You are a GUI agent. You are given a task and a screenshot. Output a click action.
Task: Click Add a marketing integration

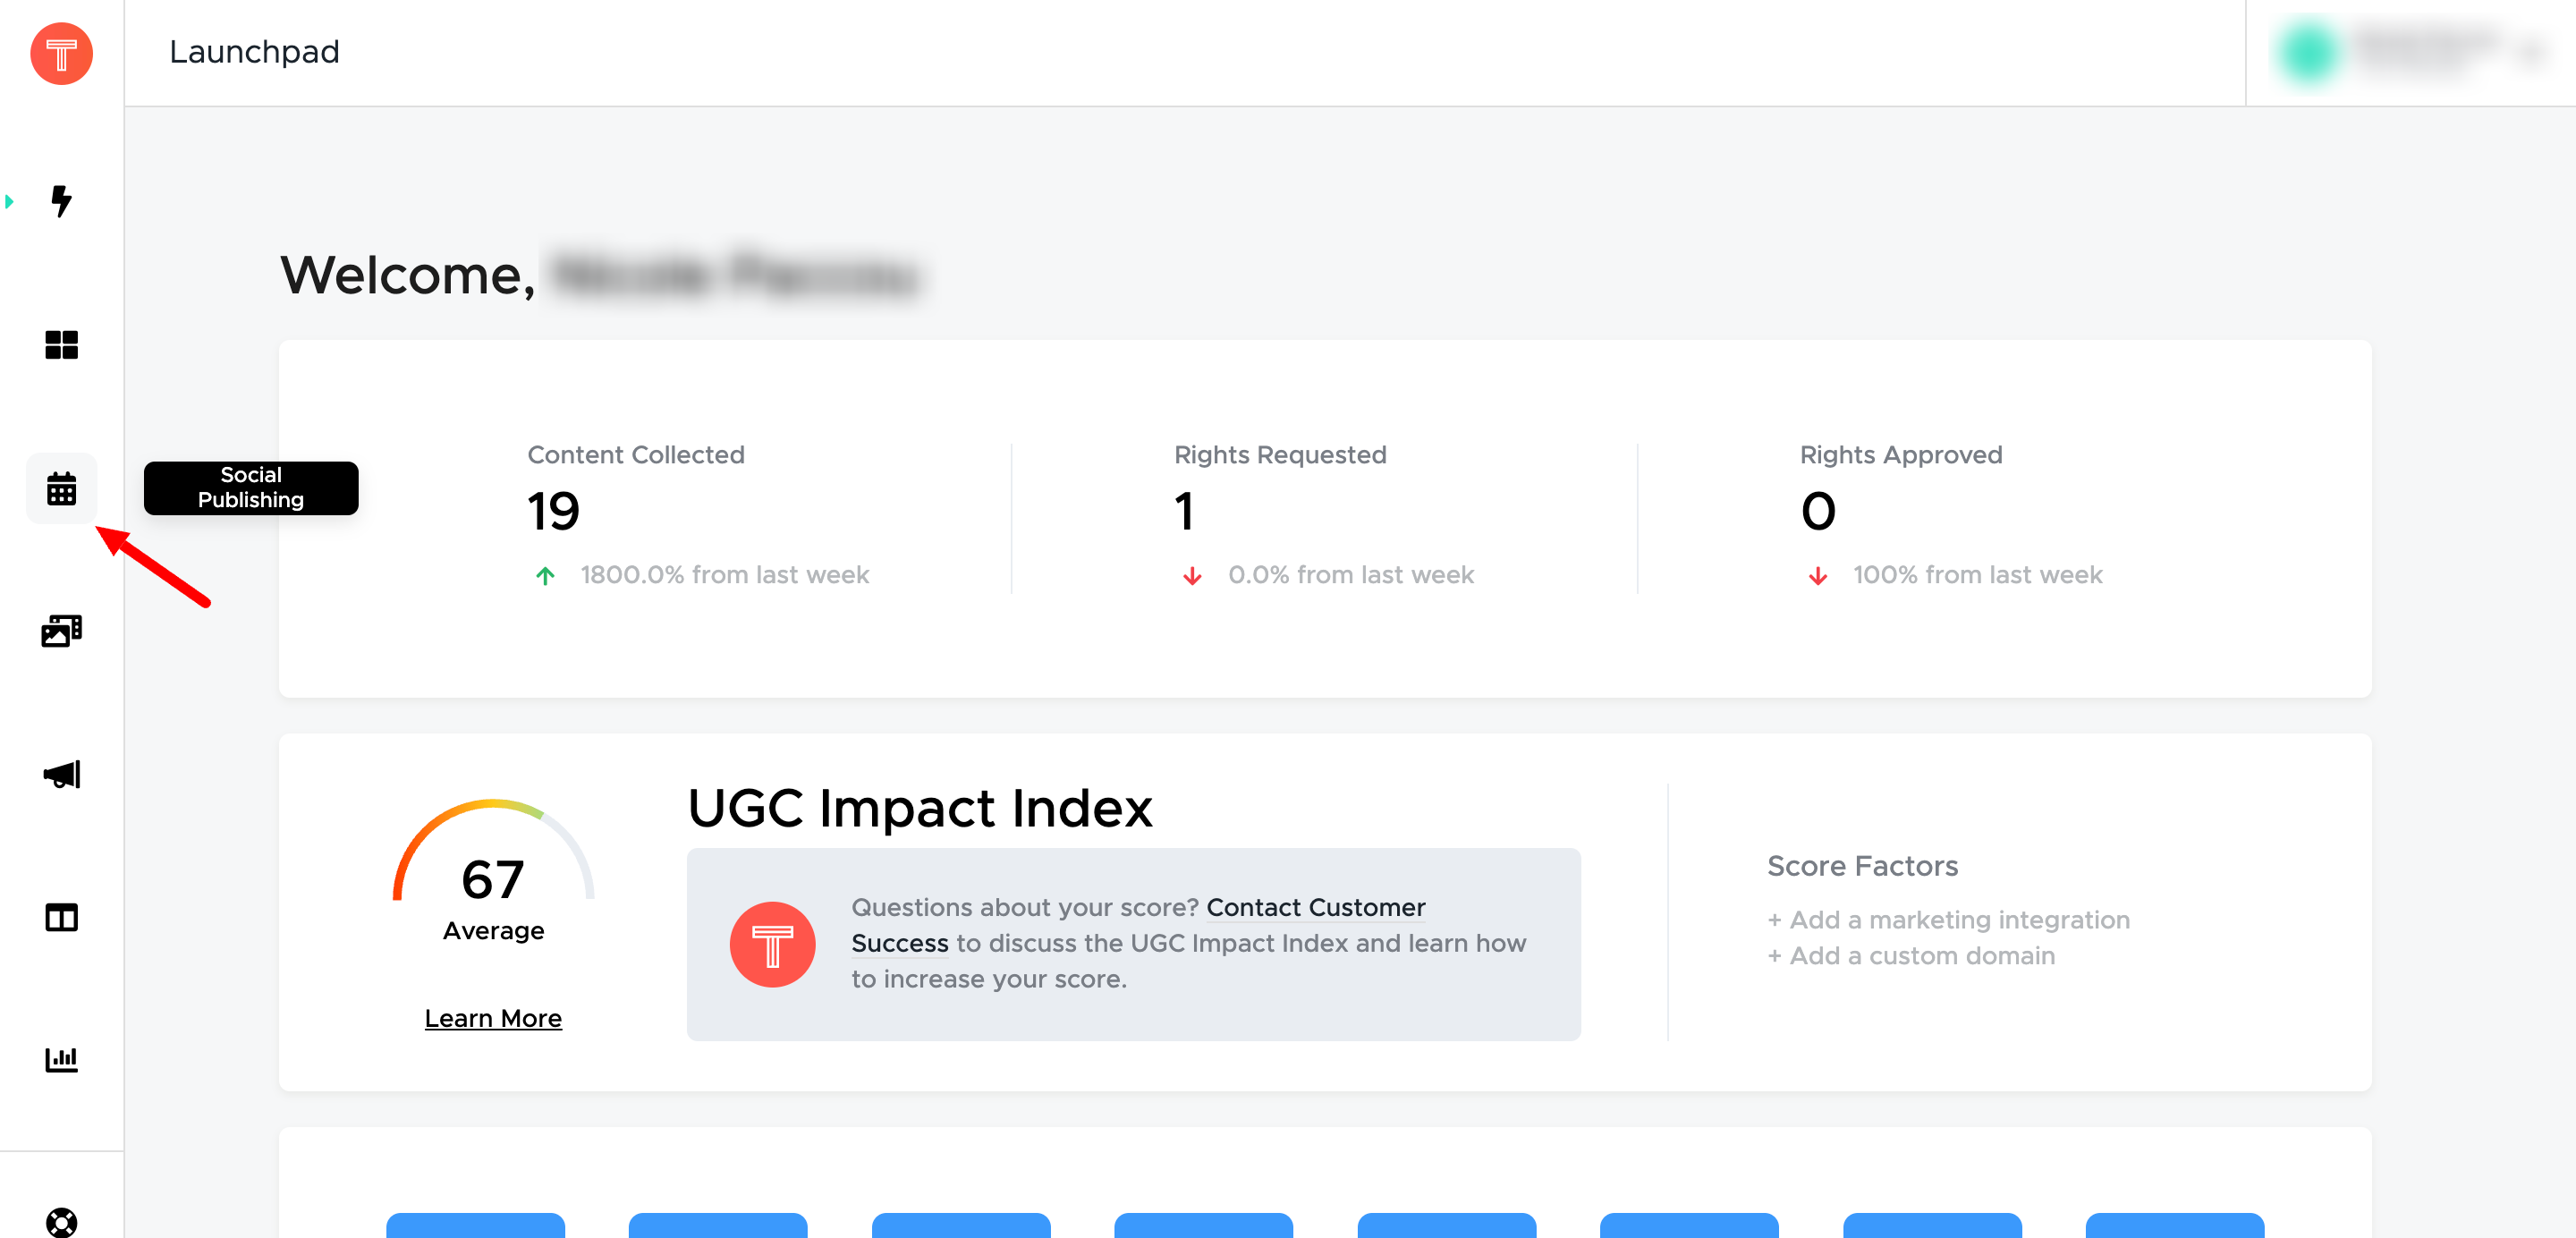(x=1948, y=920)
